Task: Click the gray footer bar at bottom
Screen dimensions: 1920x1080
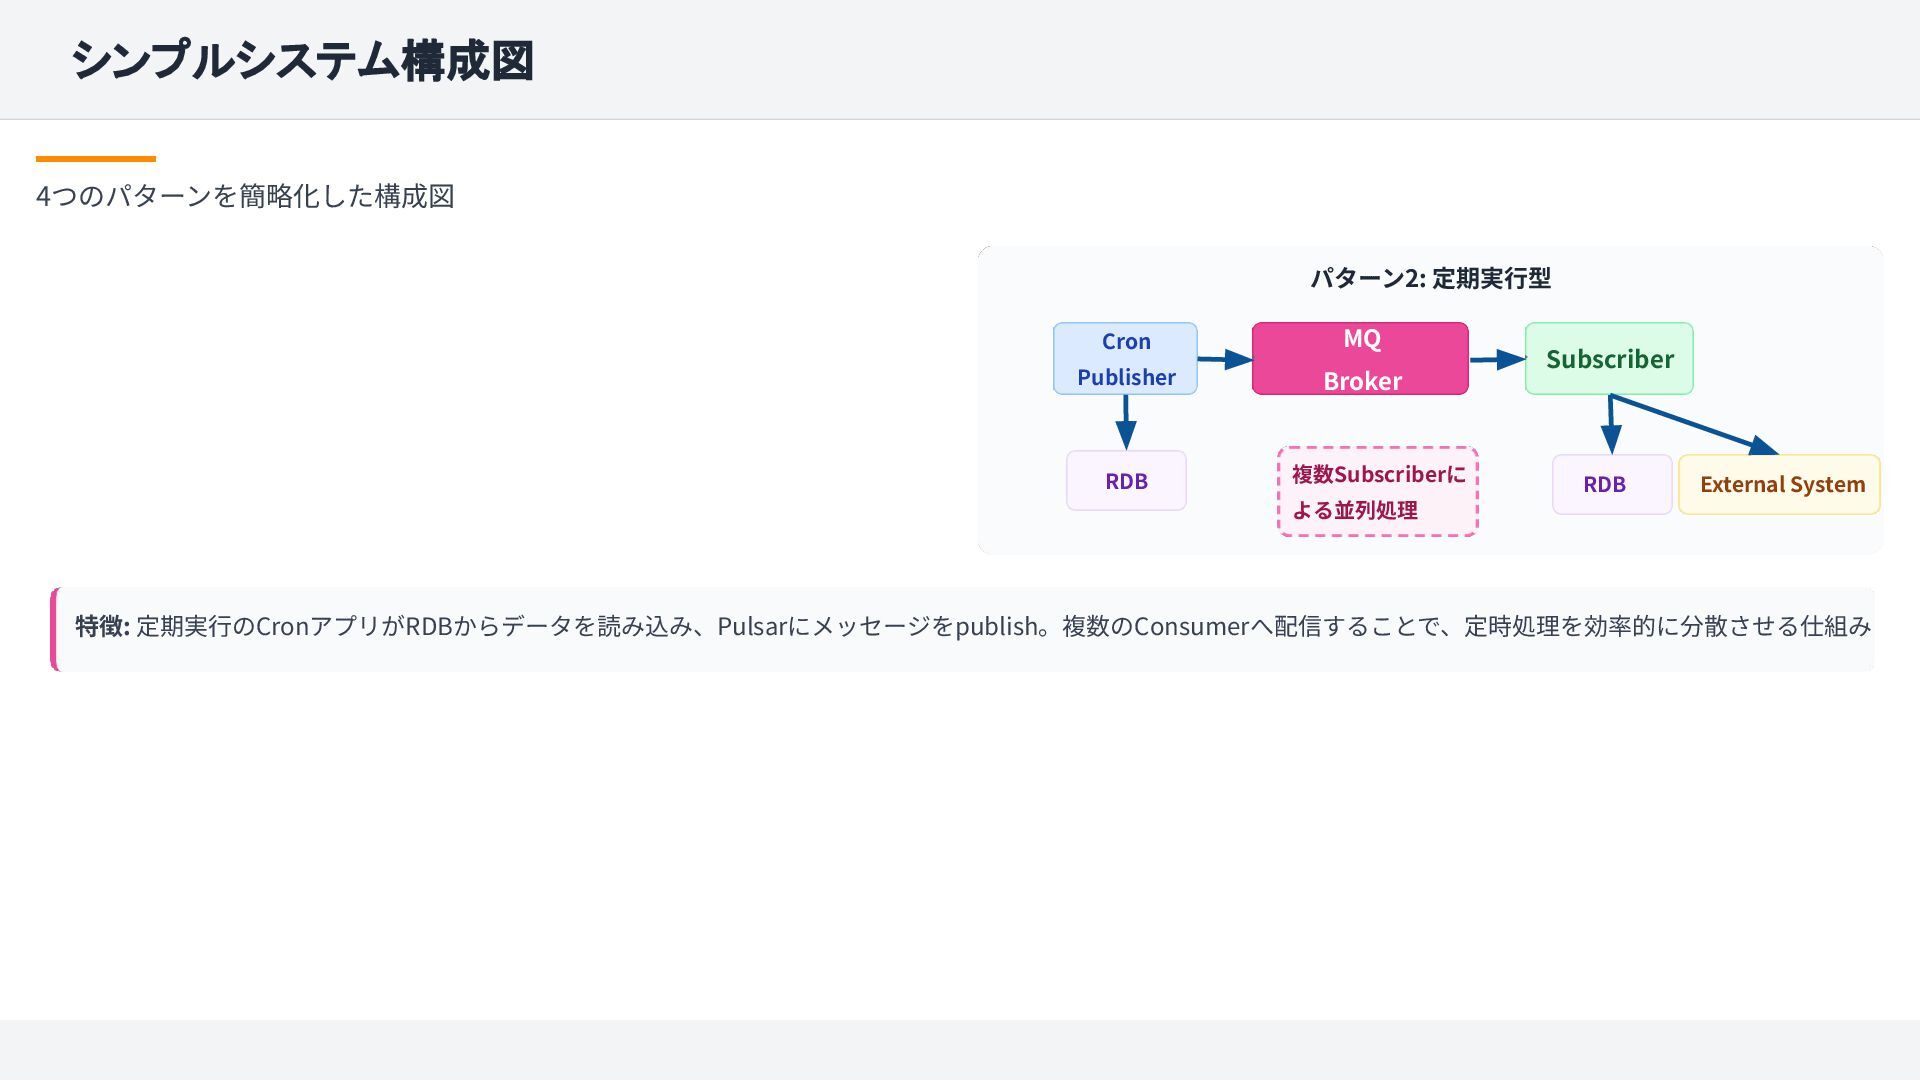Action: (x=960, y=1050)
